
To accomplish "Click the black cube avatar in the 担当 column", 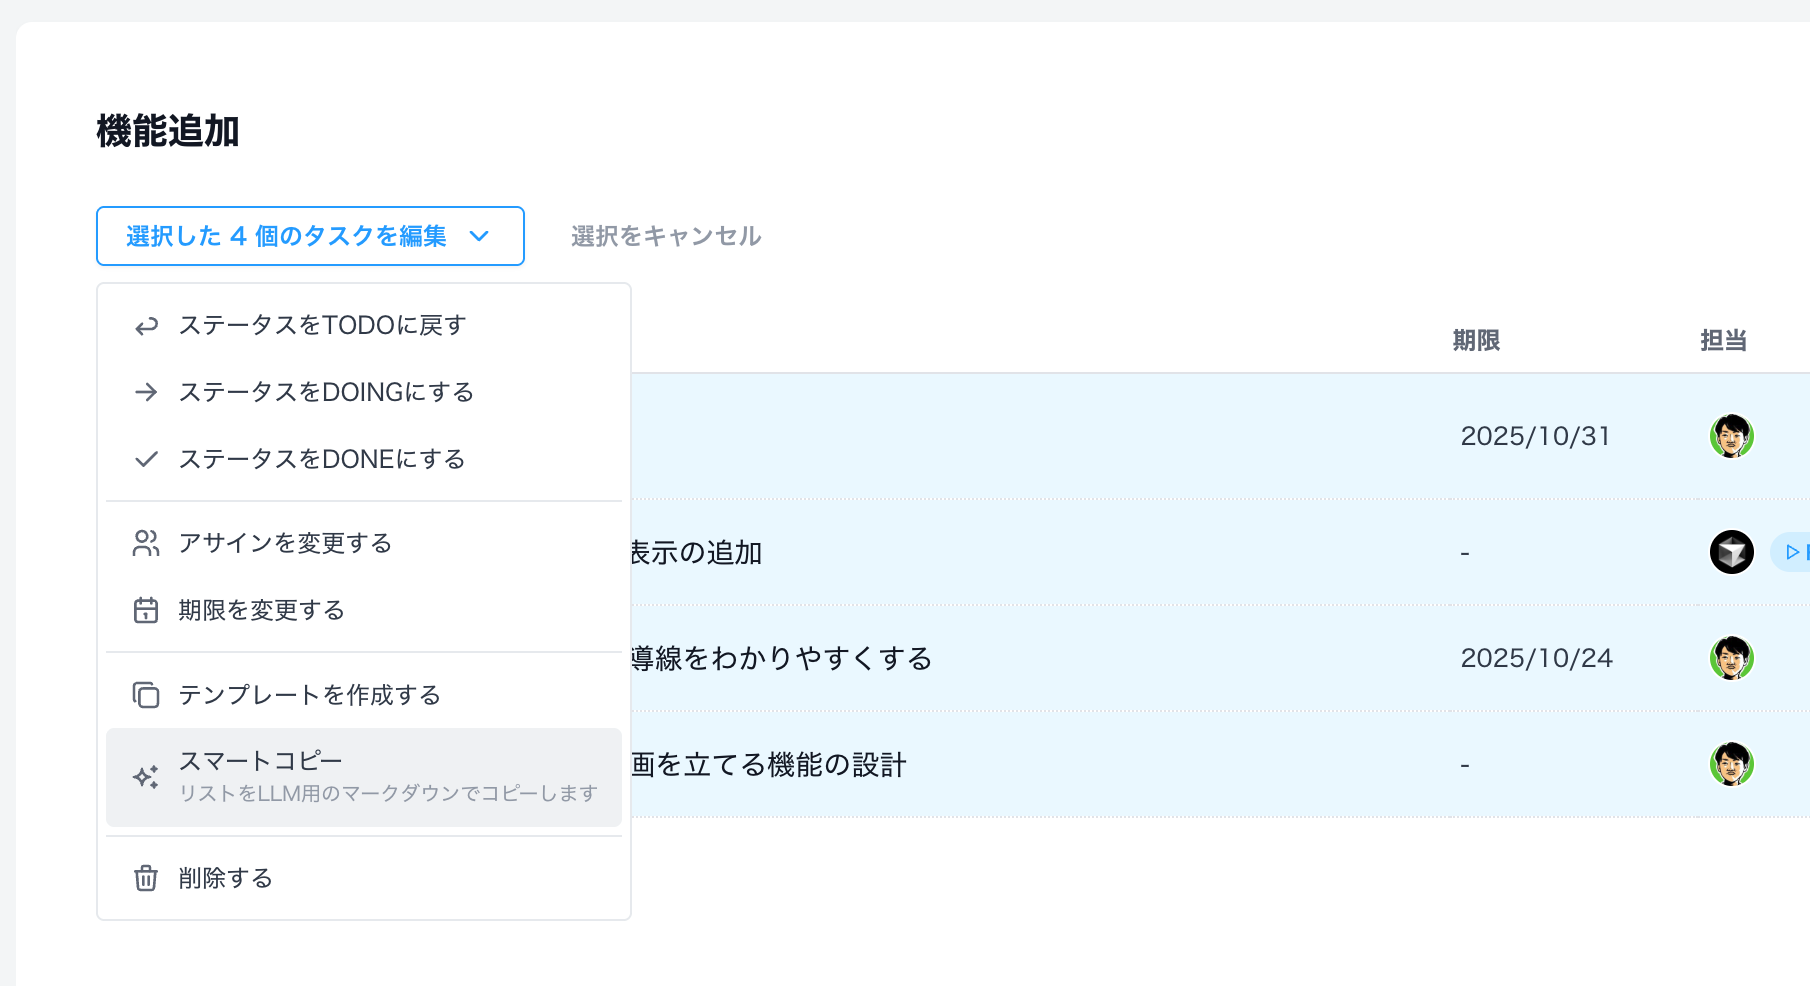I will pyautogui.click(x=1731, y=551).
